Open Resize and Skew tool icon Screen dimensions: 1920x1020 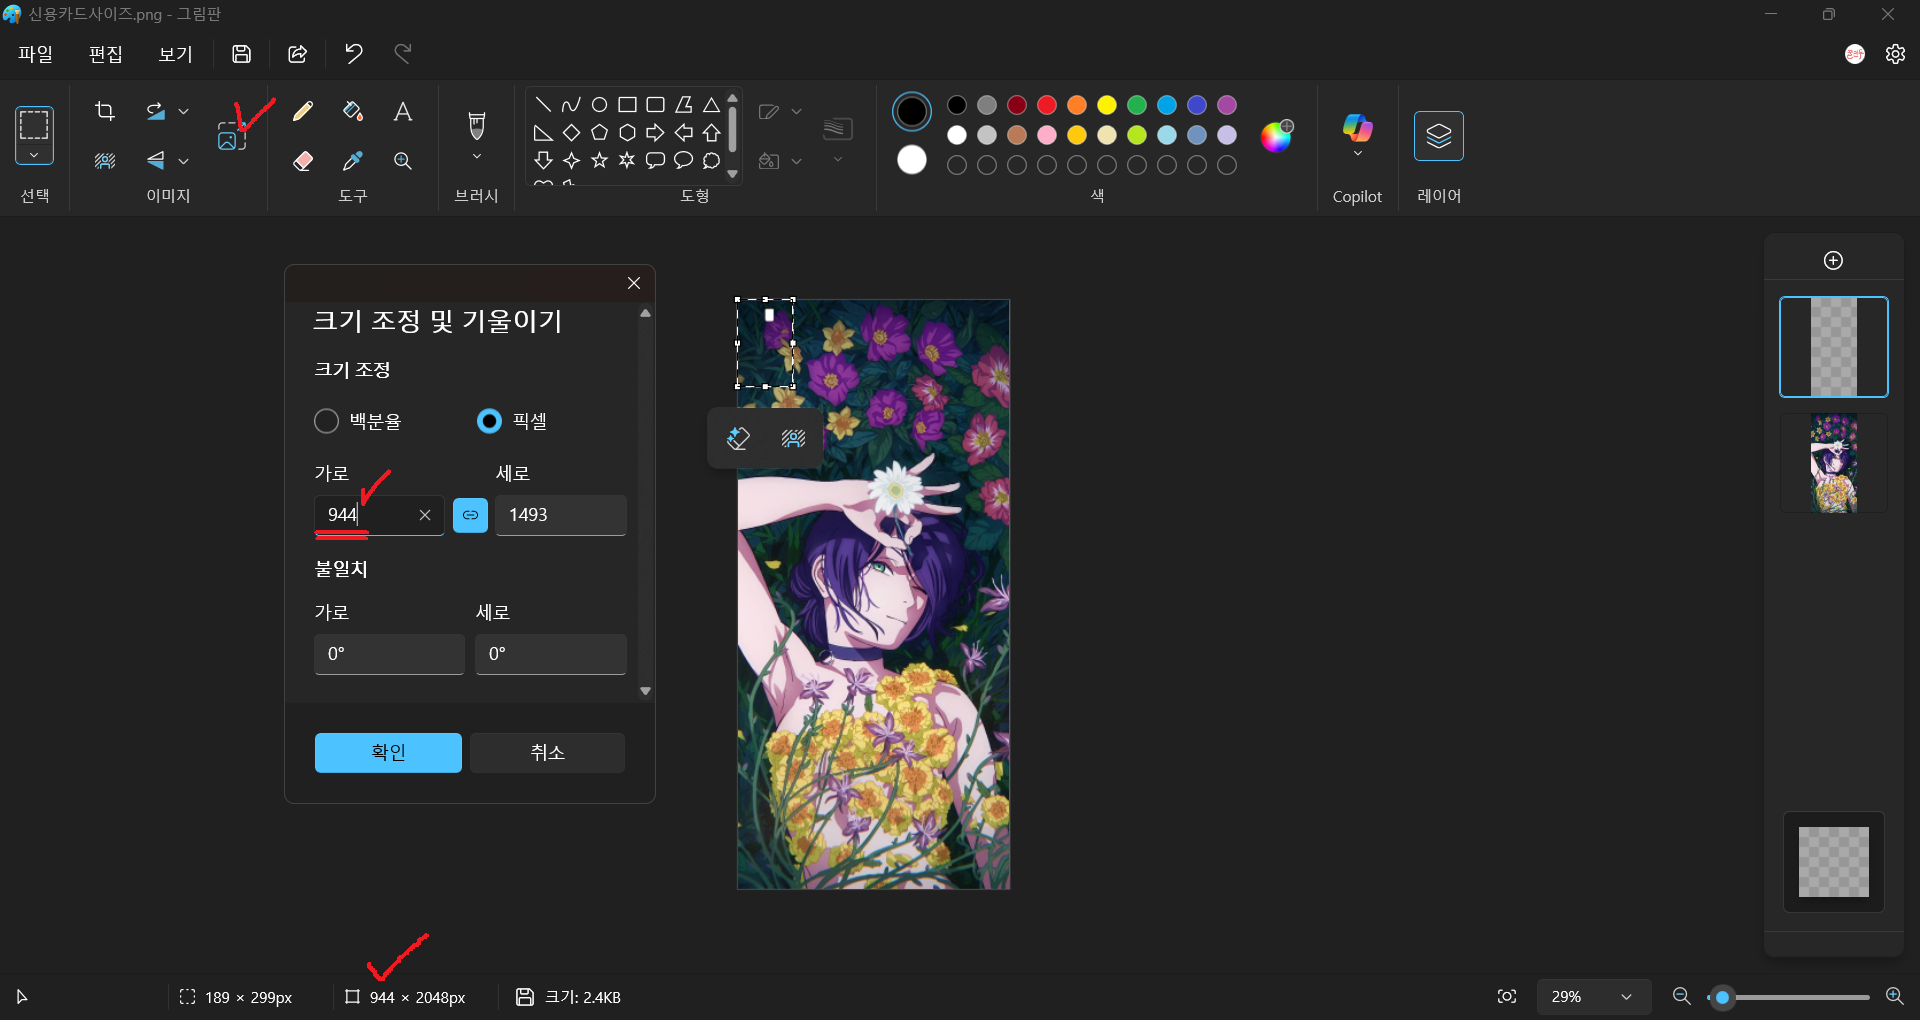(x=232, y=136)
